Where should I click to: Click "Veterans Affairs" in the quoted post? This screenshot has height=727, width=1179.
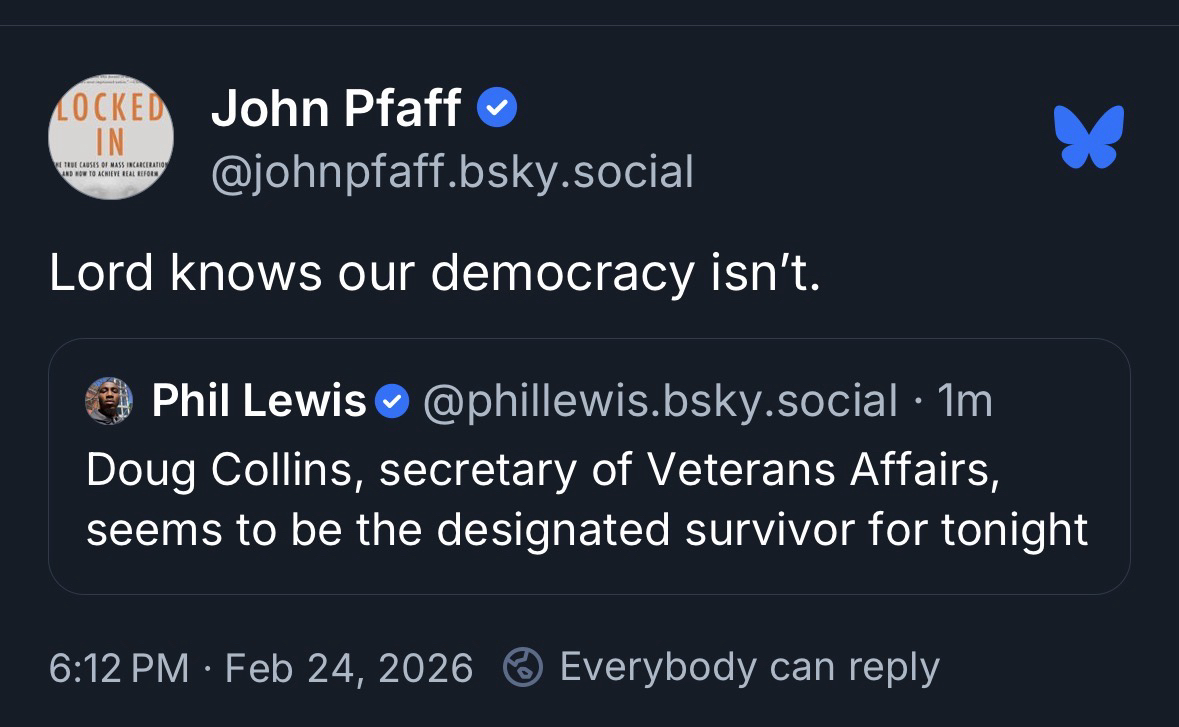pos(823,469)
